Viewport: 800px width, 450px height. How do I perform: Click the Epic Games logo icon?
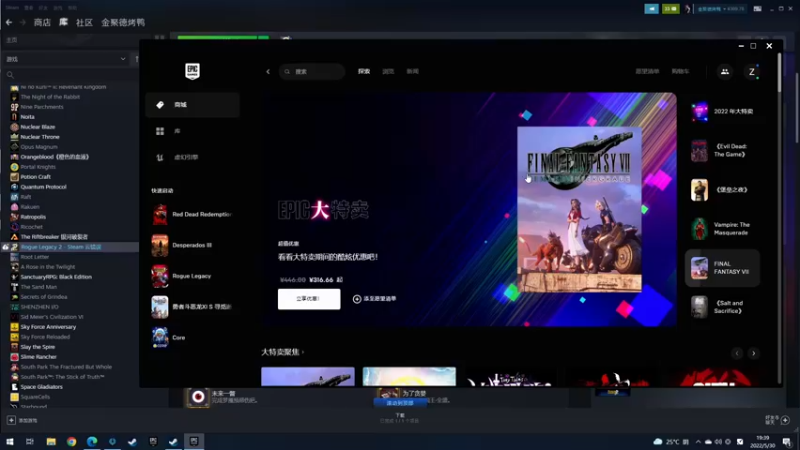192,71
